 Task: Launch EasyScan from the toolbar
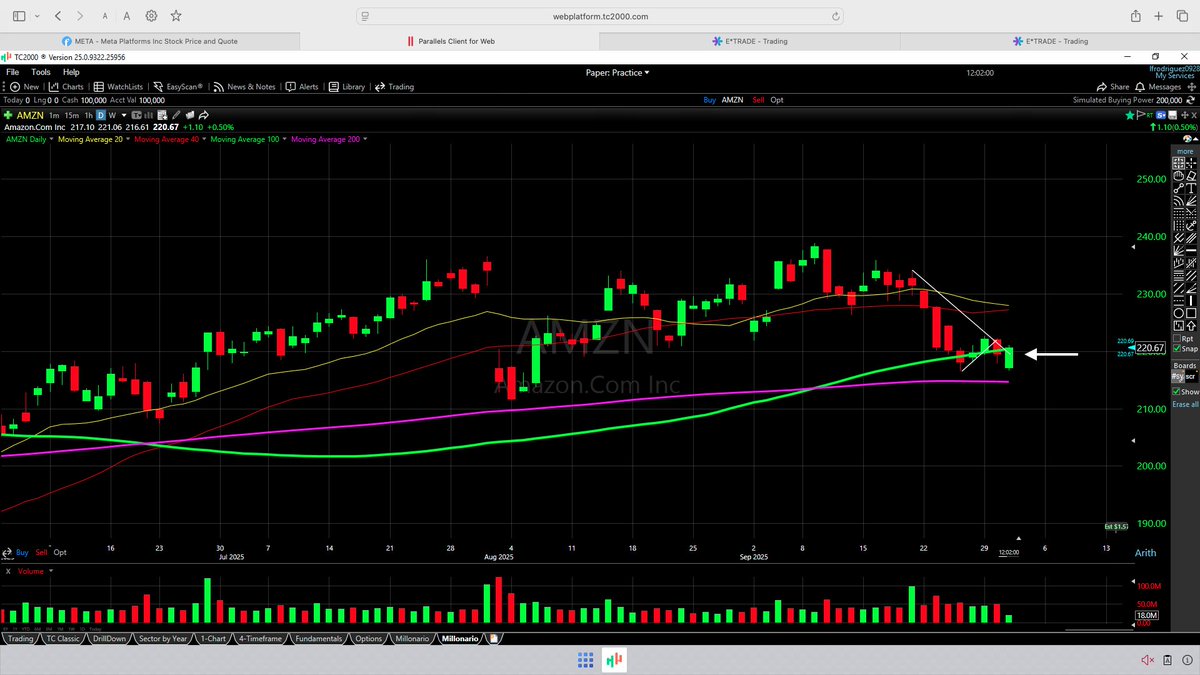[177, 87]
